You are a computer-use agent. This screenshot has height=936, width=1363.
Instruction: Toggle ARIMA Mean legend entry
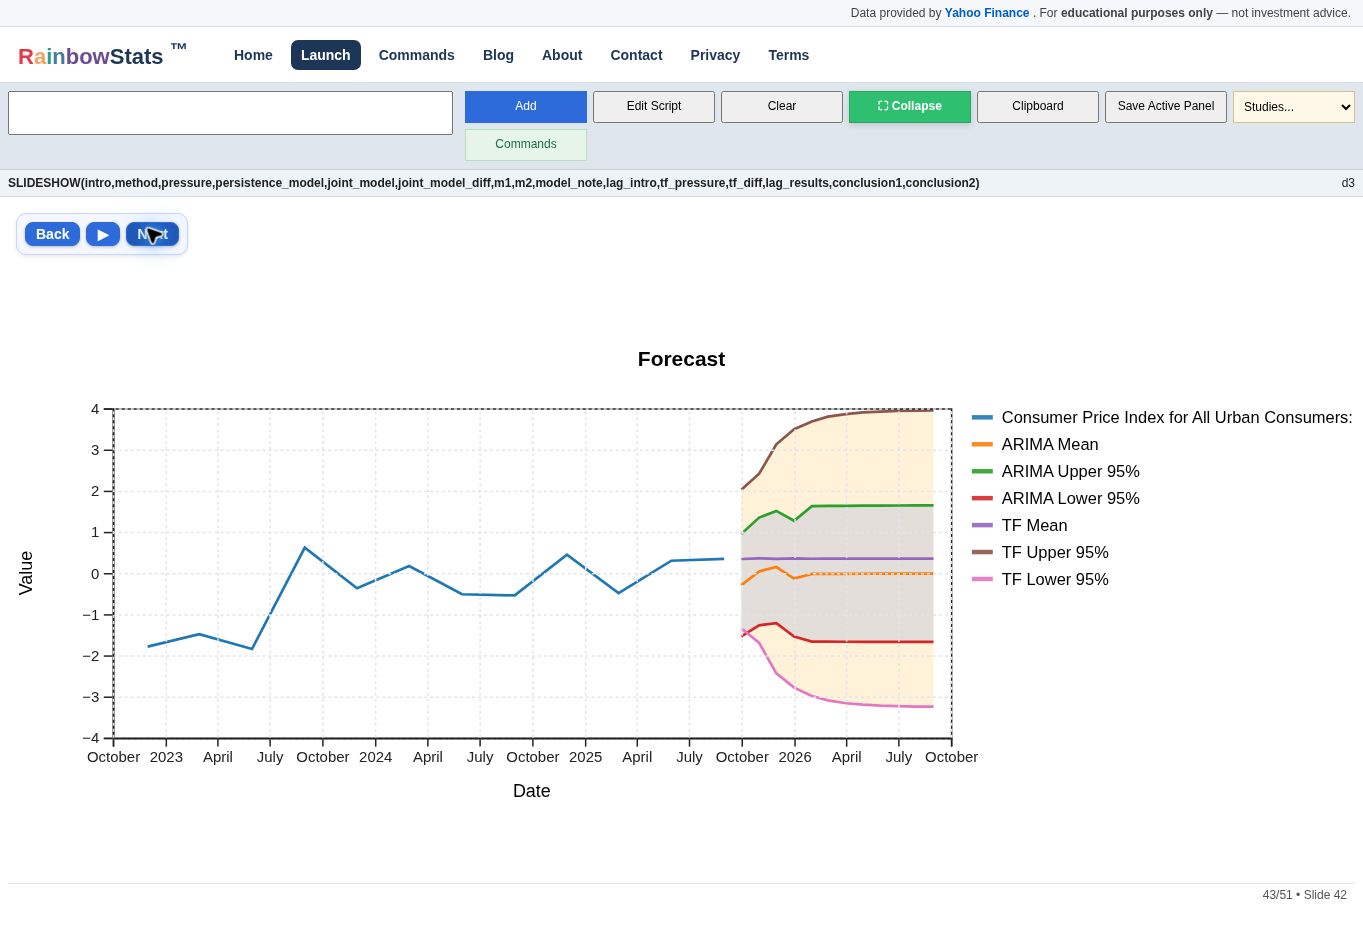tap(1035, 445)
